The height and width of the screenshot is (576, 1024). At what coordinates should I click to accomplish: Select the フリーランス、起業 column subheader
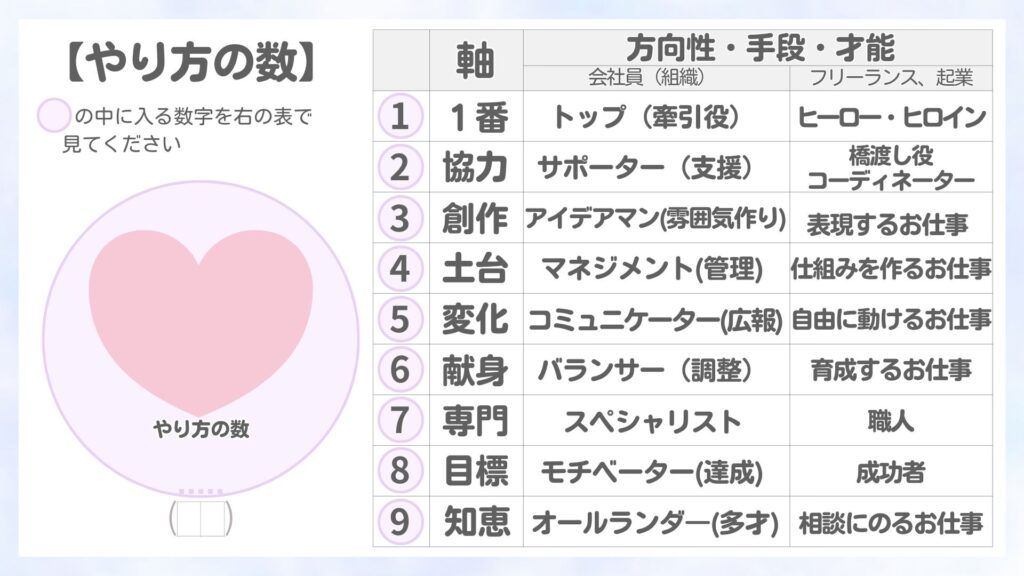click(x=890, y=78)
